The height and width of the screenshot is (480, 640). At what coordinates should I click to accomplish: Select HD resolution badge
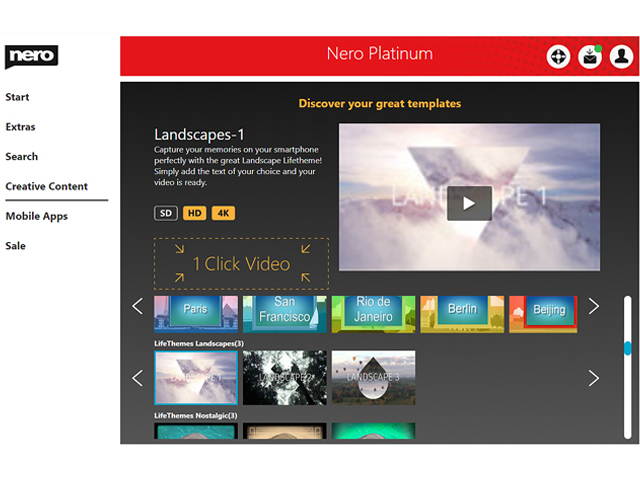[x=194, y=213]
